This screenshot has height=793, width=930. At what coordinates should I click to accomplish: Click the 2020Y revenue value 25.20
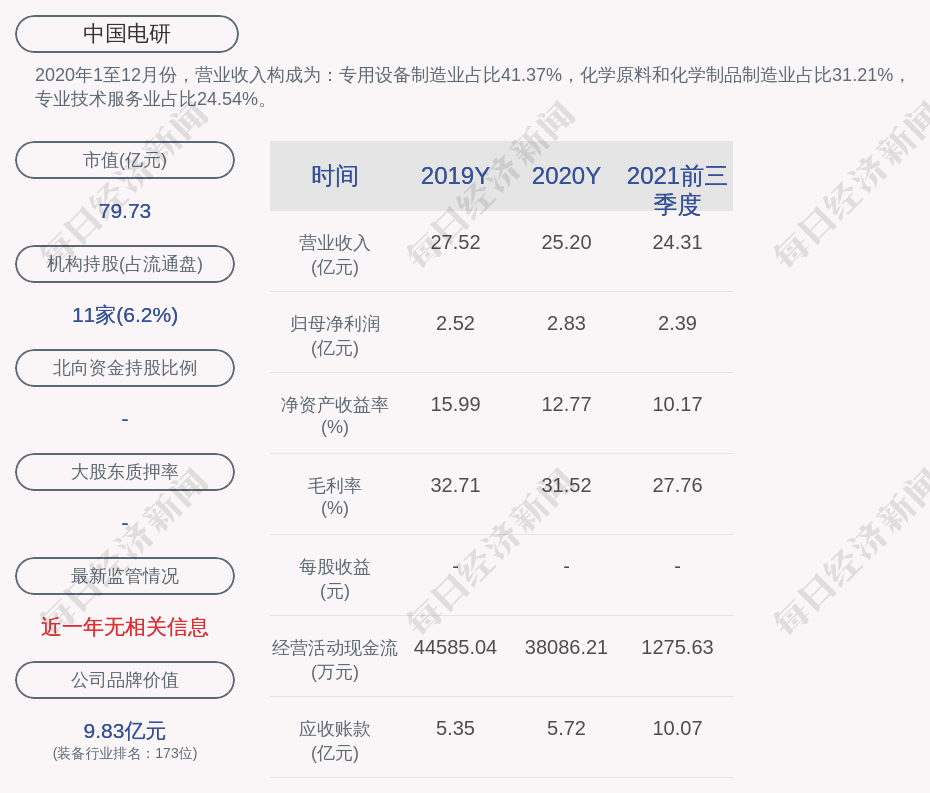click(566, 243)
